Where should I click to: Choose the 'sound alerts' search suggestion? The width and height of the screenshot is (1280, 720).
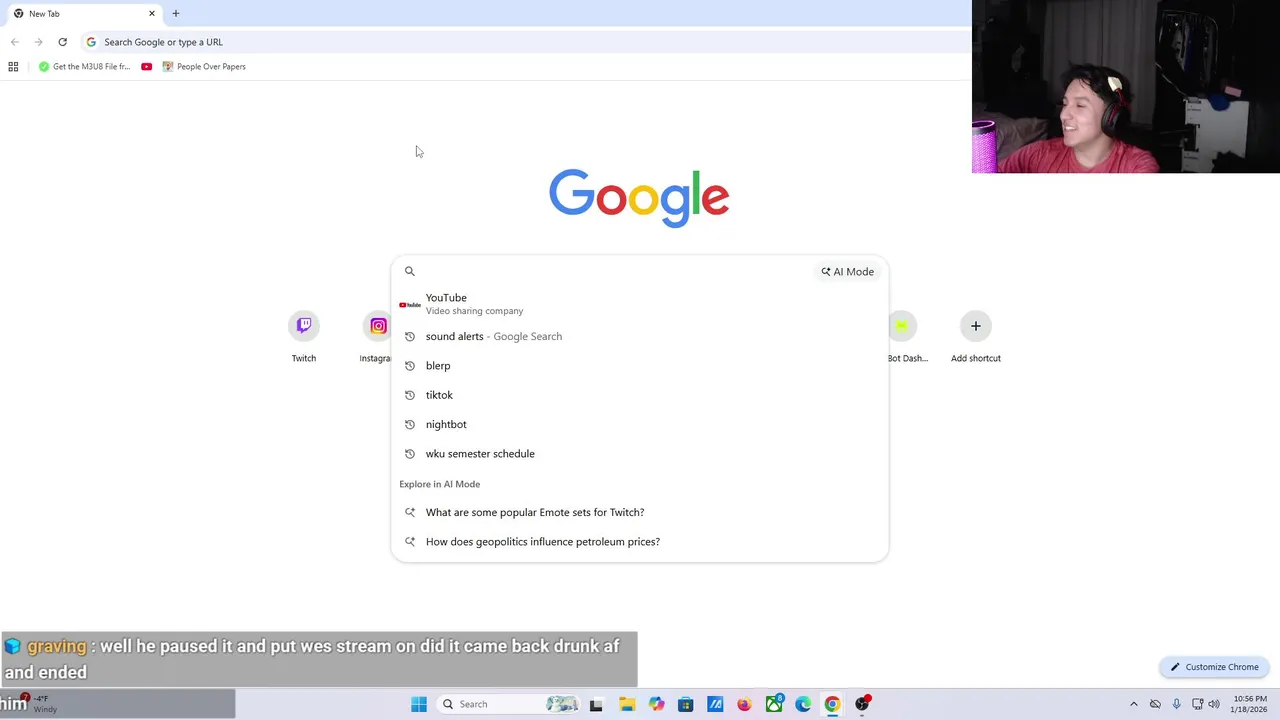tap(639, 336)
